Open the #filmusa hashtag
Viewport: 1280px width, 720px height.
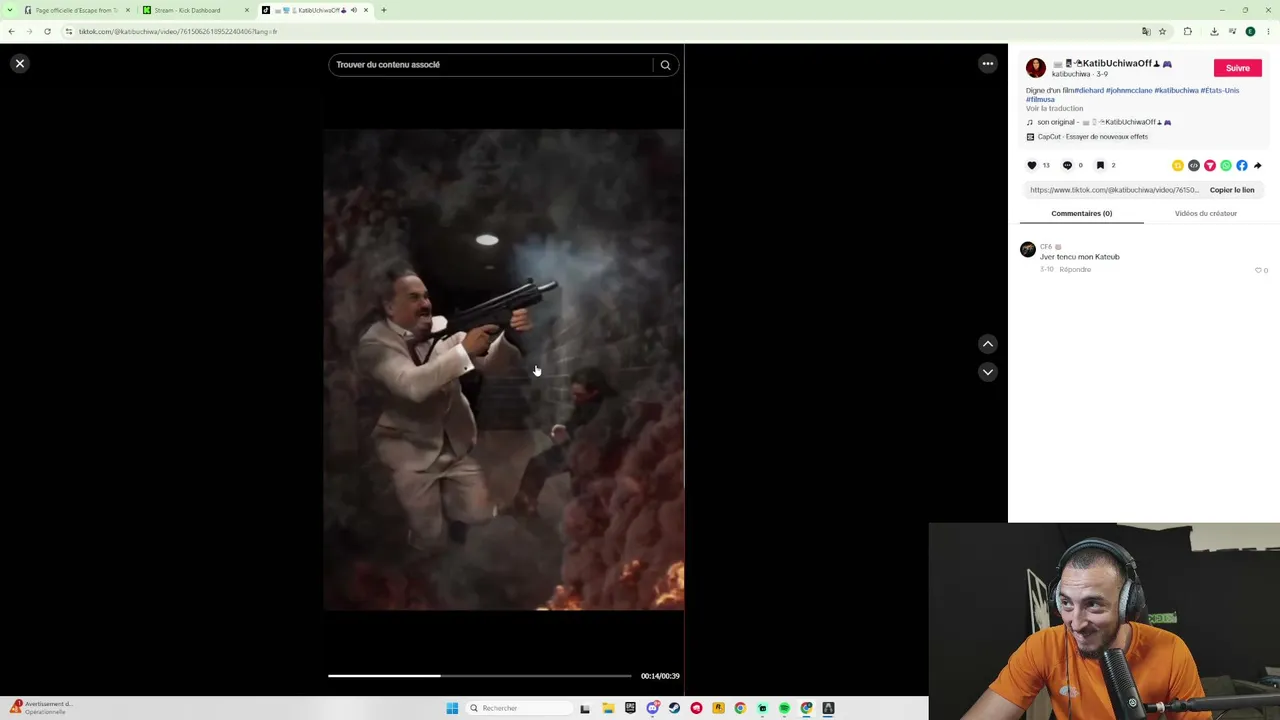(x=1040, y=100)
